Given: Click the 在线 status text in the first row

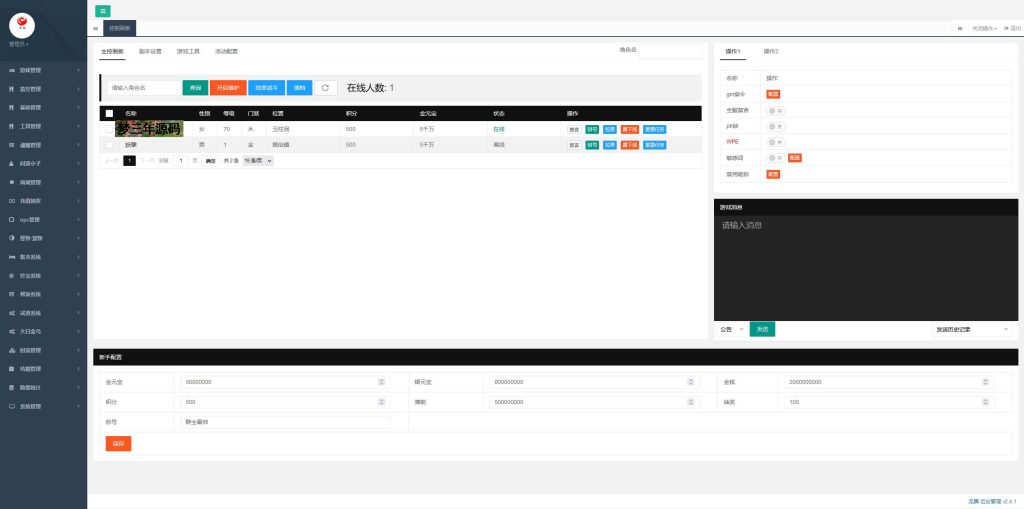Looking at the screenshot, I should [x=499, y=129].
